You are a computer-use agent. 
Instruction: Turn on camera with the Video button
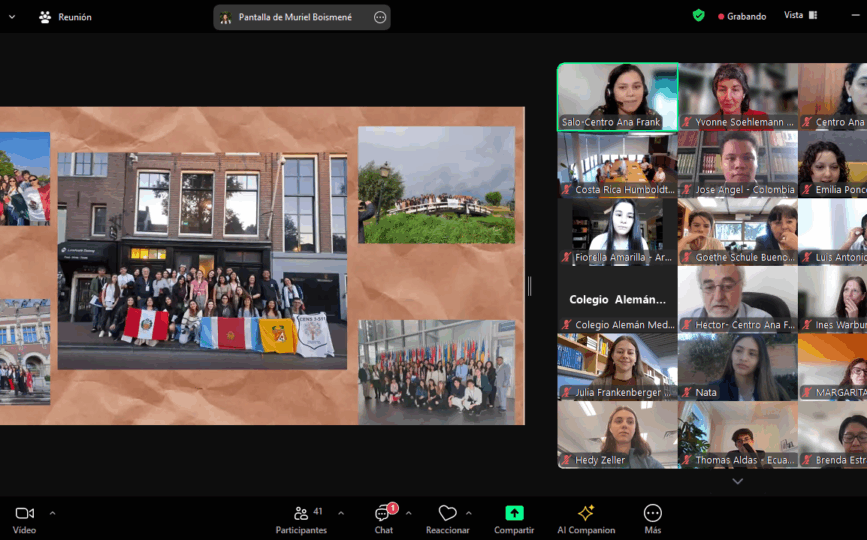click(24, 518)
